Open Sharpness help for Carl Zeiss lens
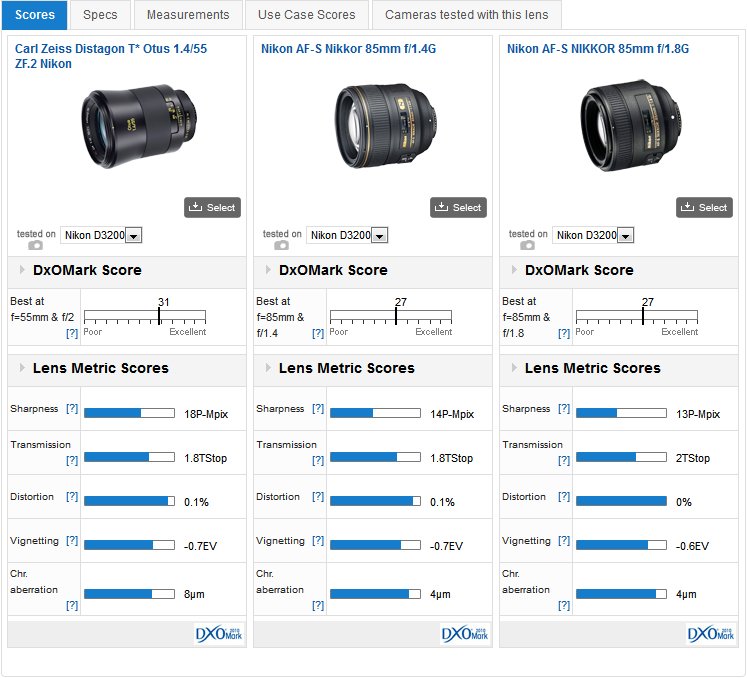747x678 pixels. [x=72, y=408]
